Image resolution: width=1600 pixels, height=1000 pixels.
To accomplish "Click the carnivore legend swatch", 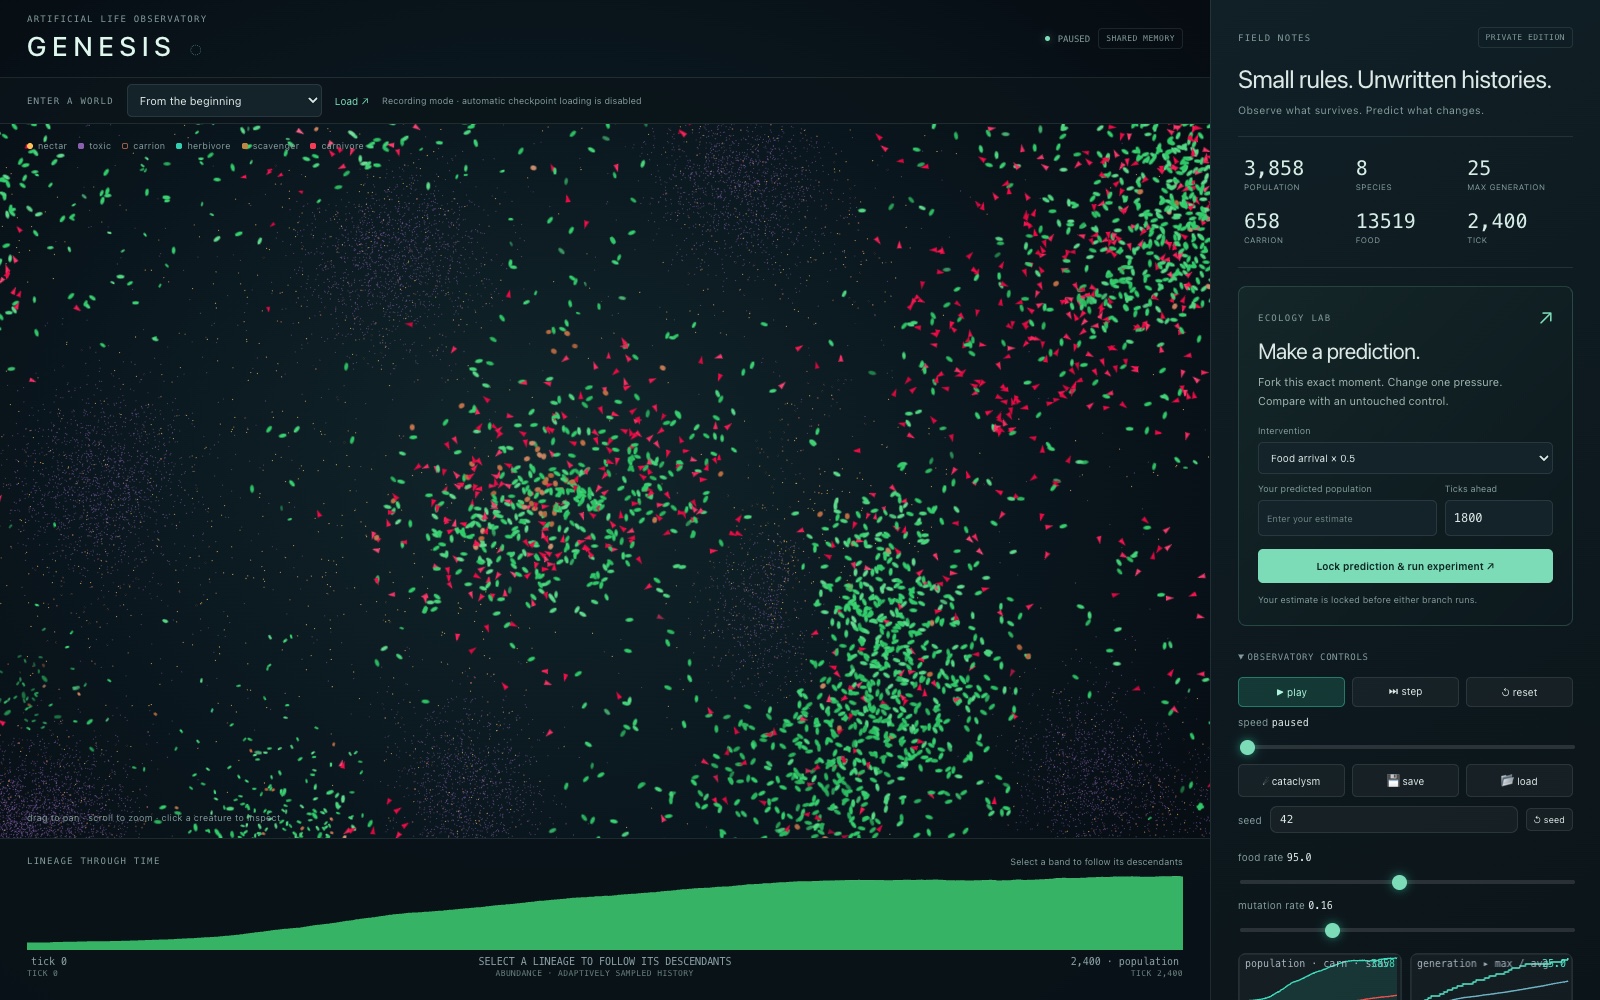I will point(313,146).
